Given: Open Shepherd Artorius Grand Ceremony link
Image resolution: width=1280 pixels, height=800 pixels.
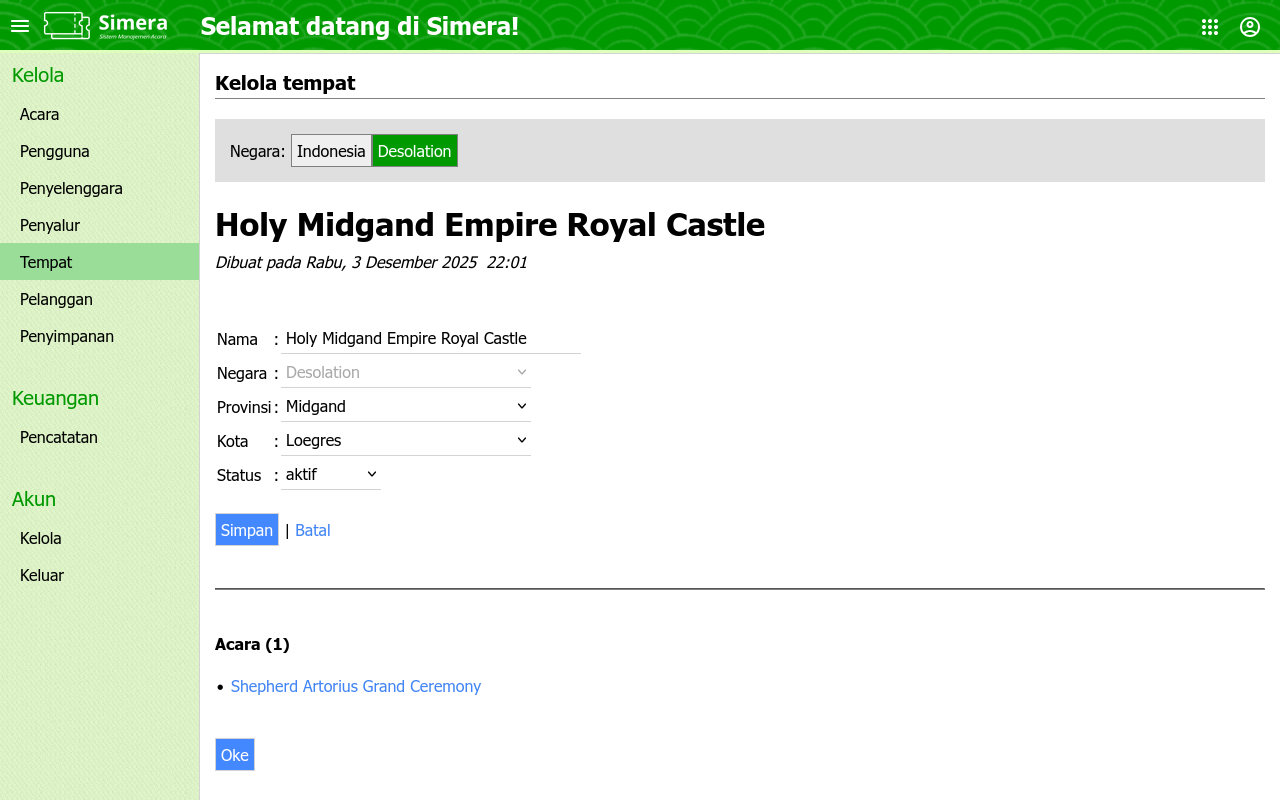Looking at the screenshot, I should pos(355,686).
